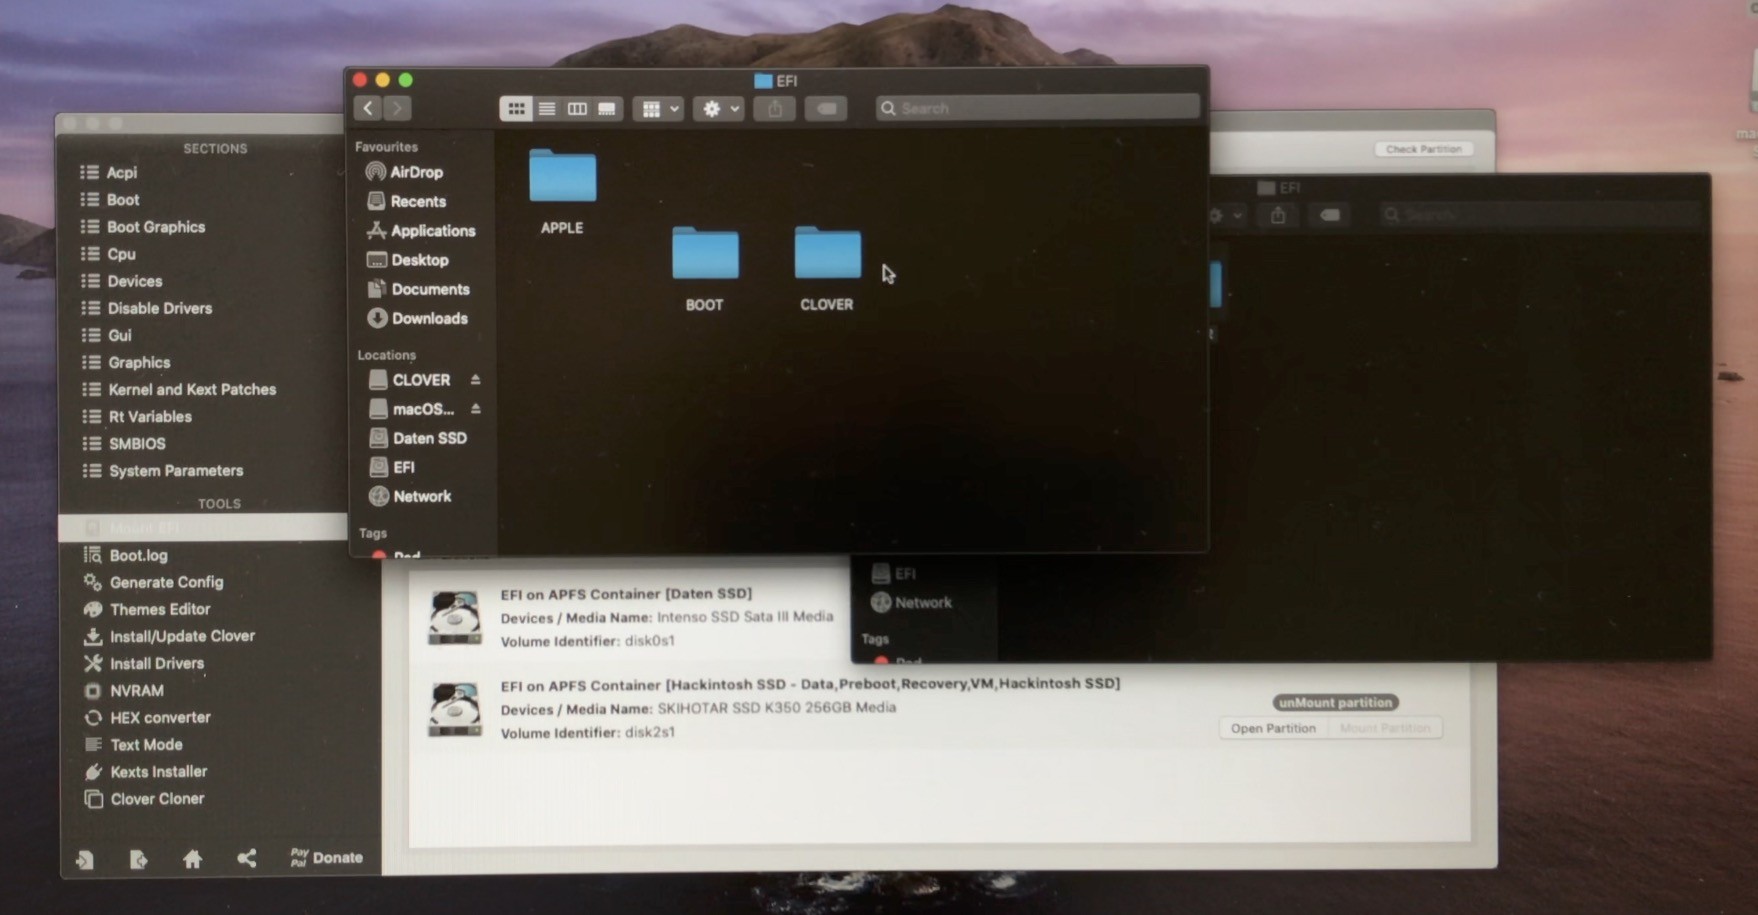Click the Edit Tags button in front Finder
This screenshot has height=915, width=1758.
pos(827,108)
